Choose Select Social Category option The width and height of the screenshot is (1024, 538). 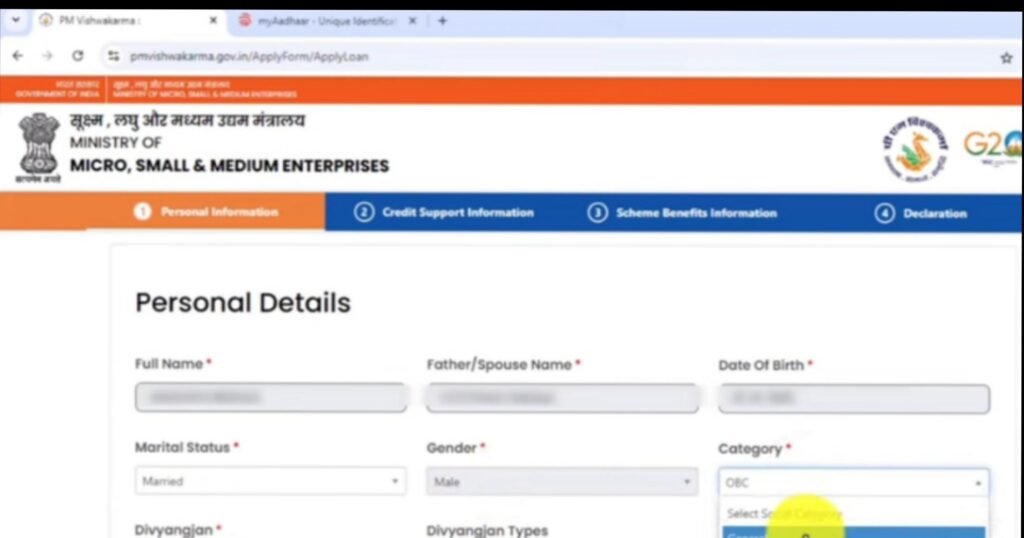[x=854, y=514]
